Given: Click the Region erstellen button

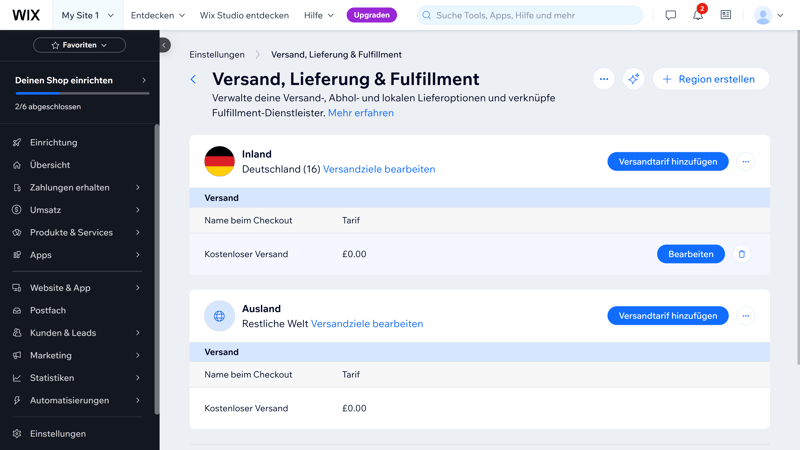Looking at the screenshot, I should [710, 79].
